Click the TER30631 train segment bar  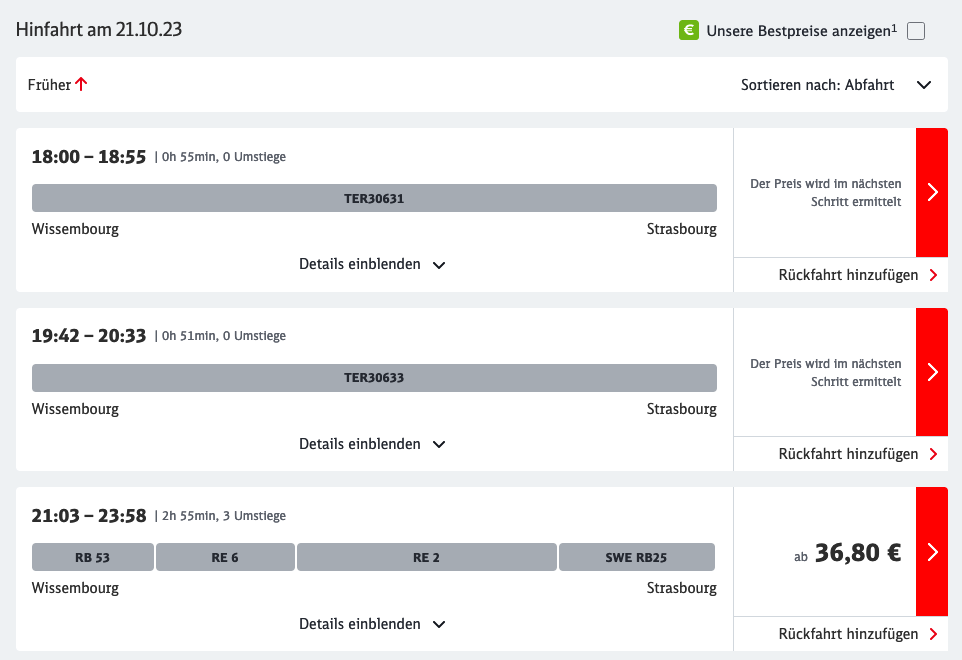[x=374, y=198]
